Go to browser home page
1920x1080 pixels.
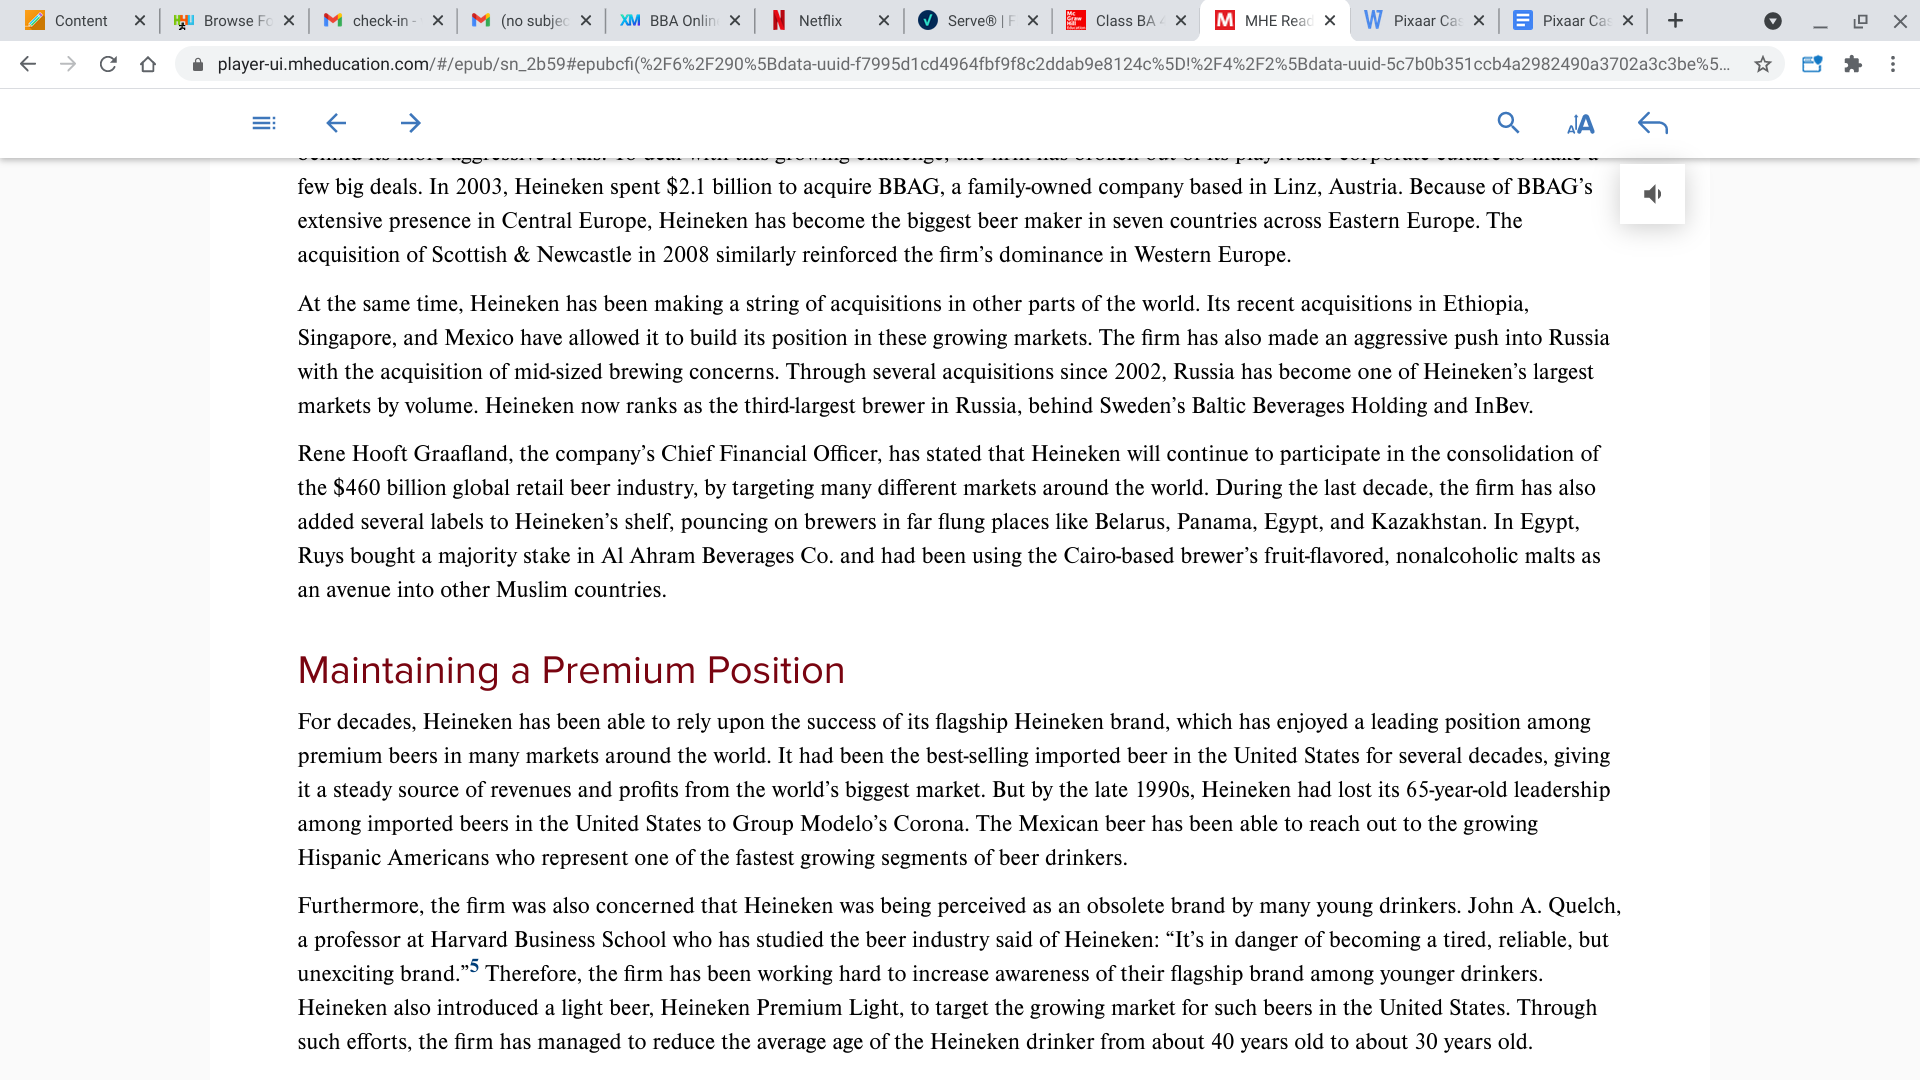tap(148, 64)
